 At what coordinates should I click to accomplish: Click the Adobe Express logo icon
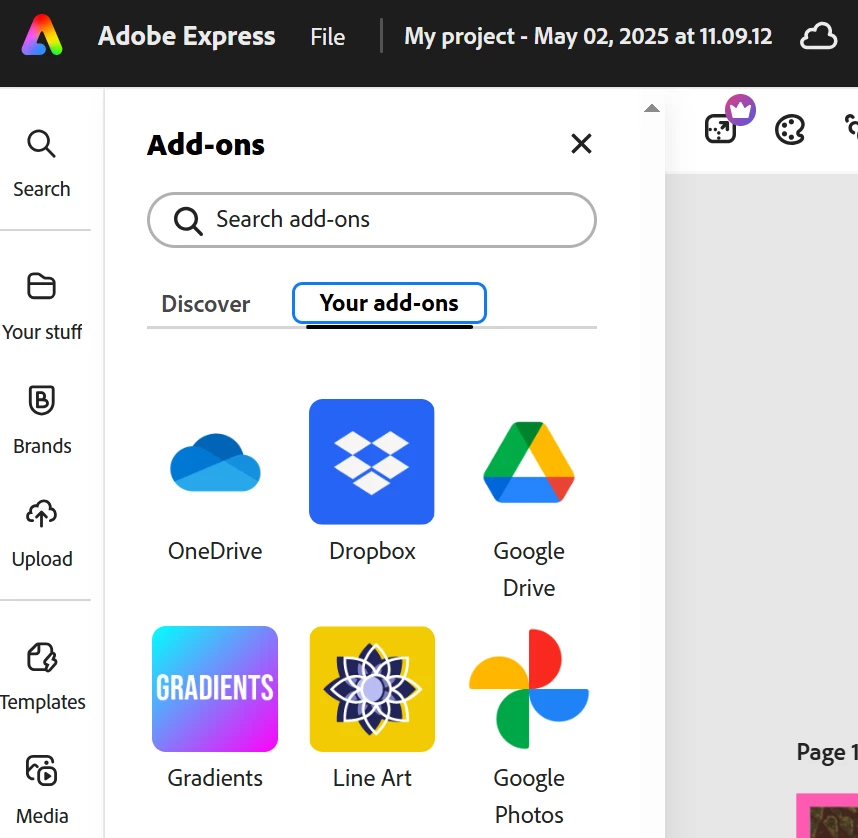pyautogui.click(x=42, y=36)
